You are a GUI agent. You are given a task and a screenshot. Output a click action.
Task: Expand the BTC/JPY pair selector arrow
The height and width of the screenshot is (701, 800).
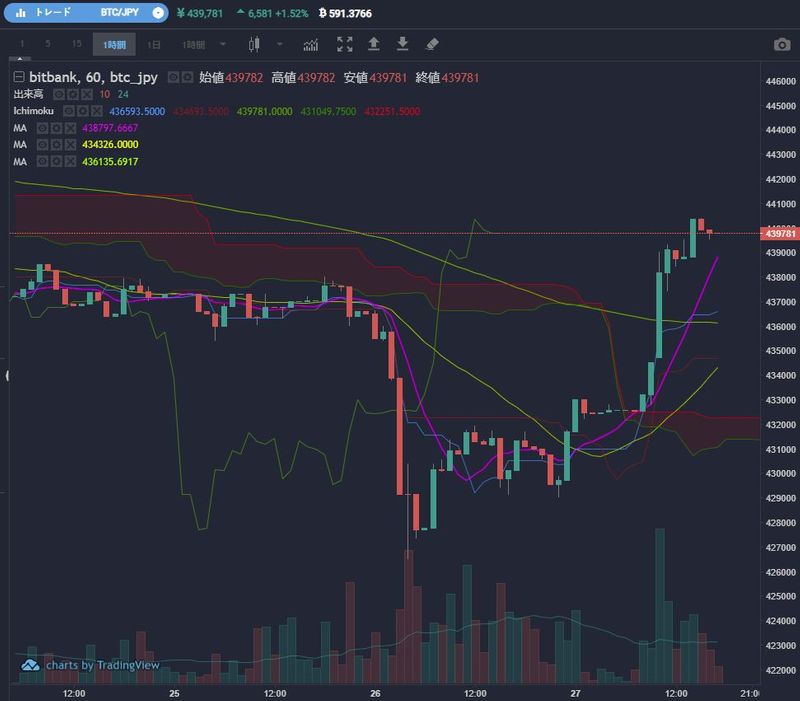(x=157, y=13)
